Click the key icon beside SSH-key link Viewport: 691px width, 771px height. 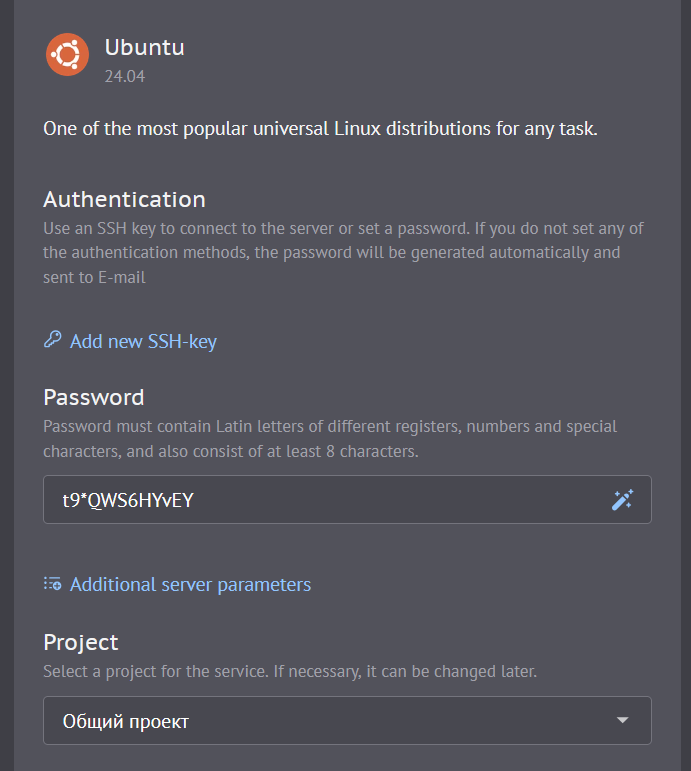point(53,341)
